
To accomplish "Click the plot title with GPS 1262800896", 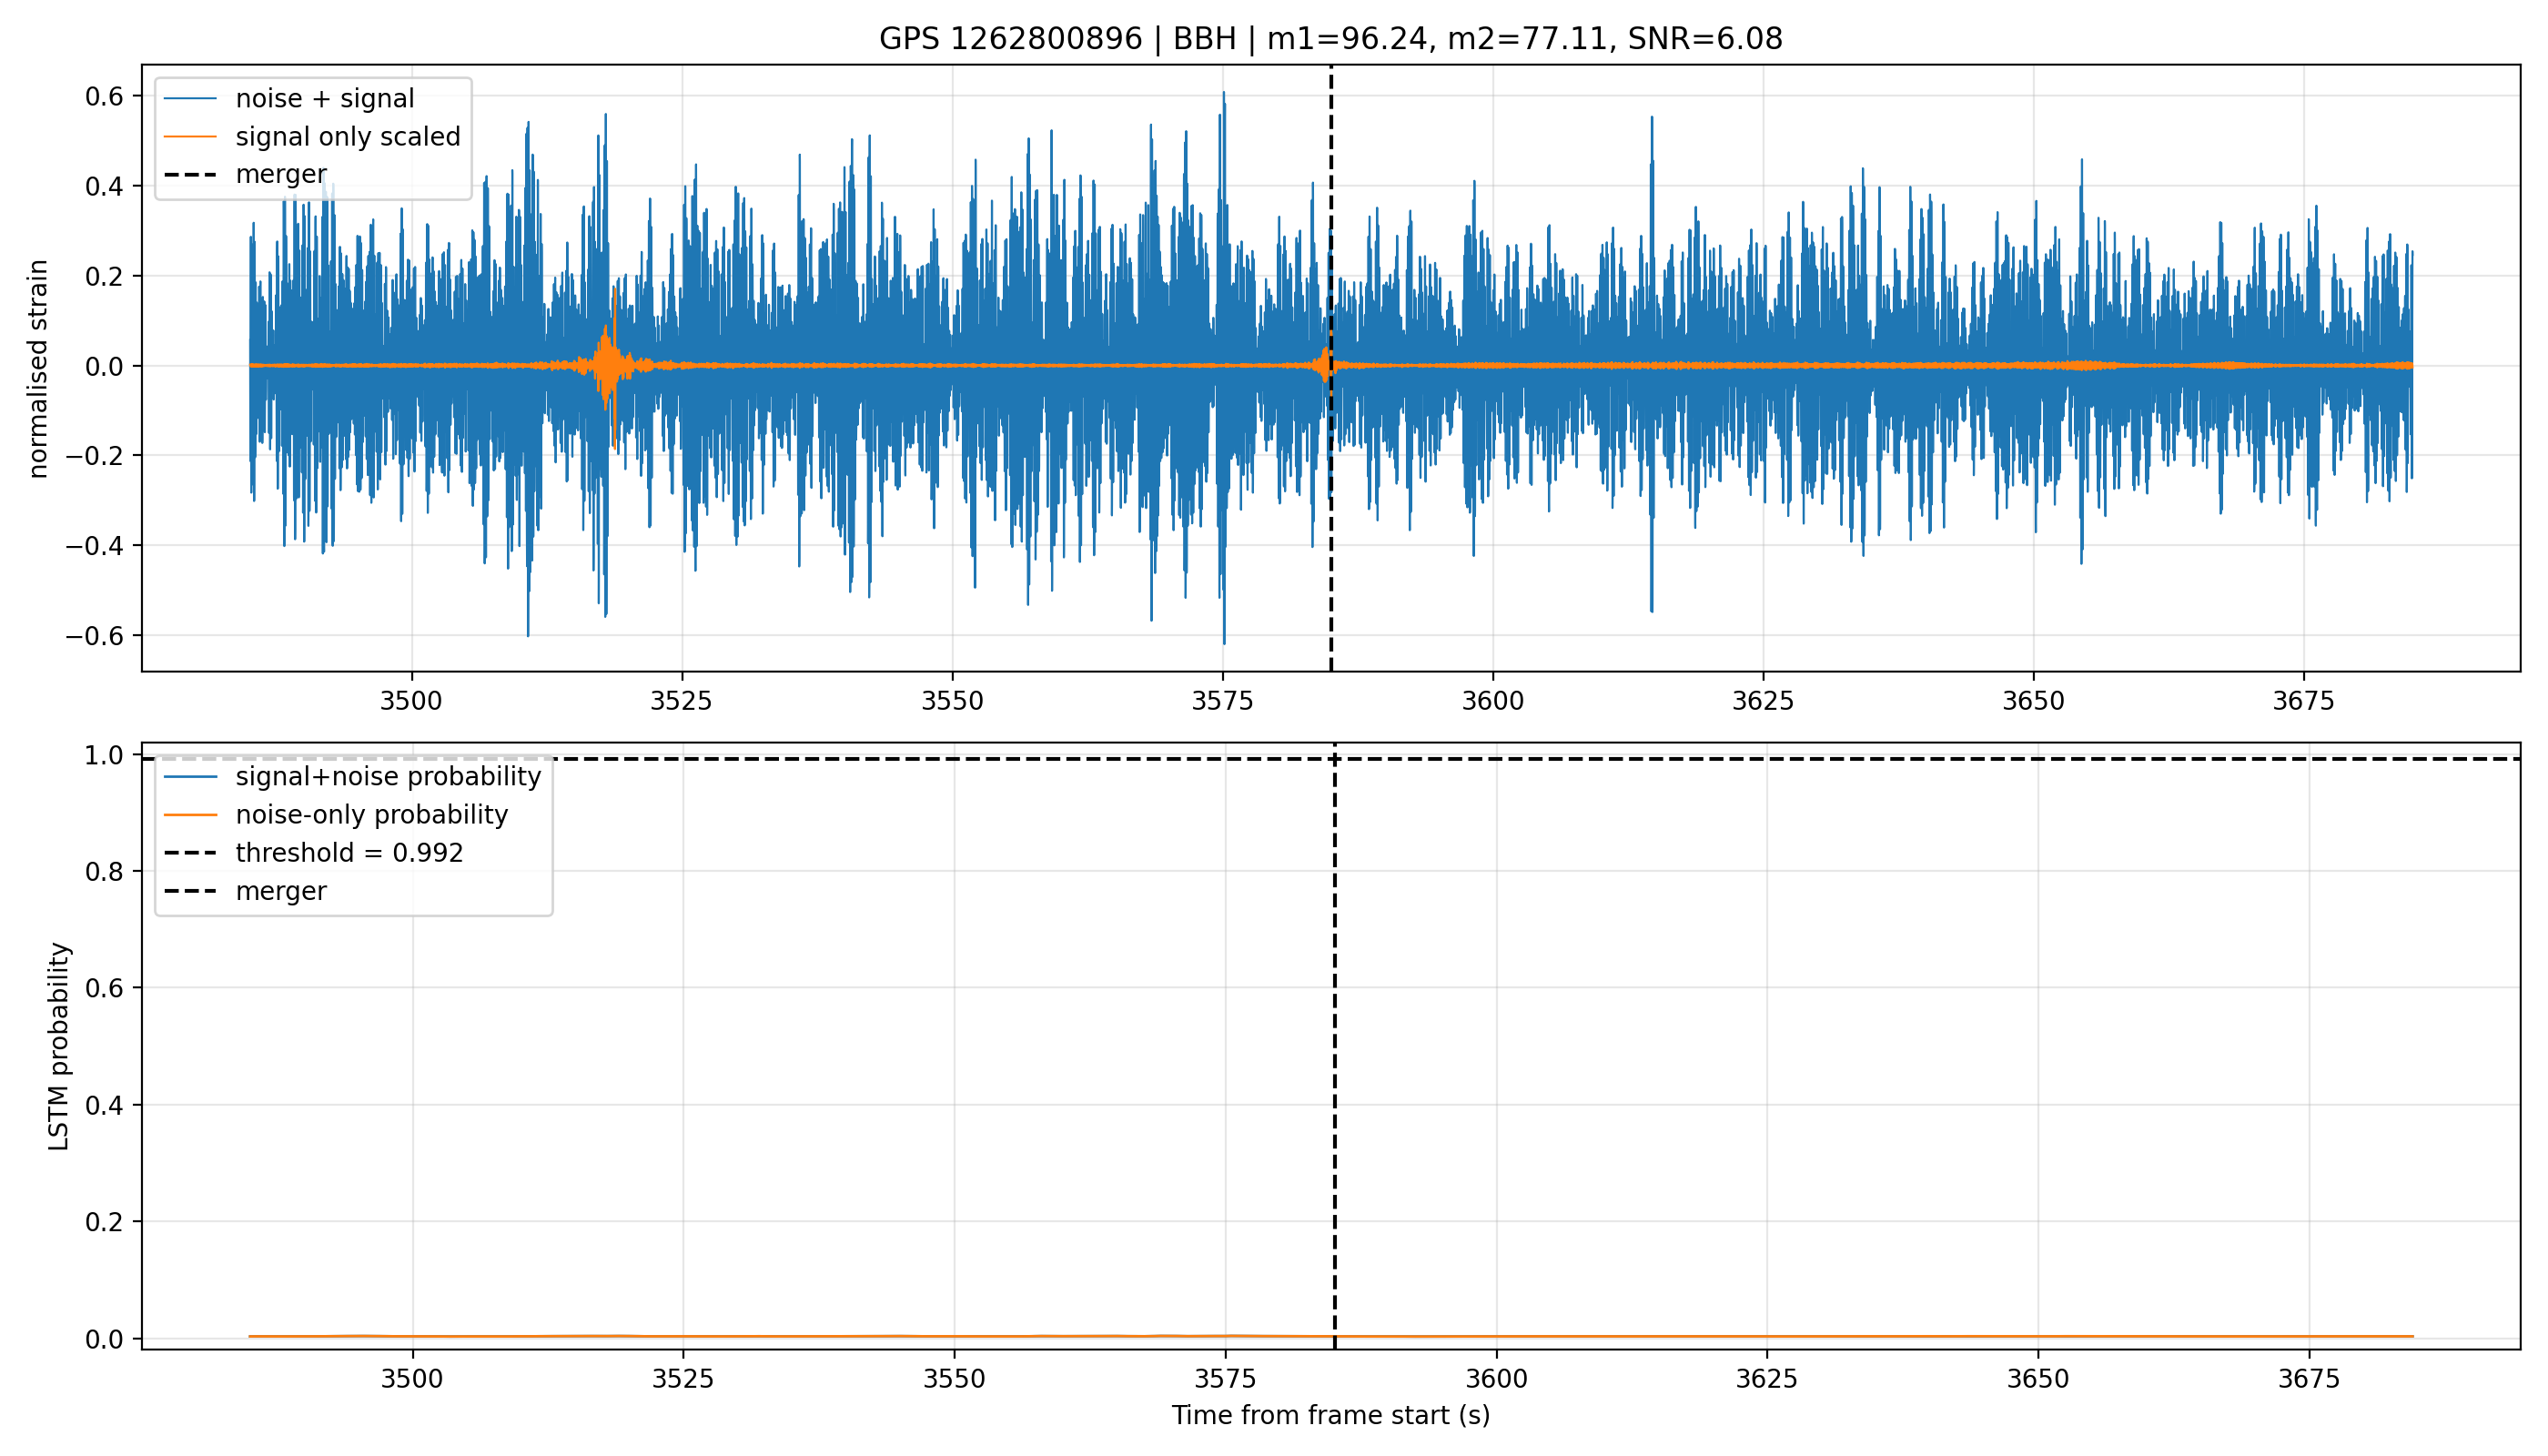I will point(1330,39).
